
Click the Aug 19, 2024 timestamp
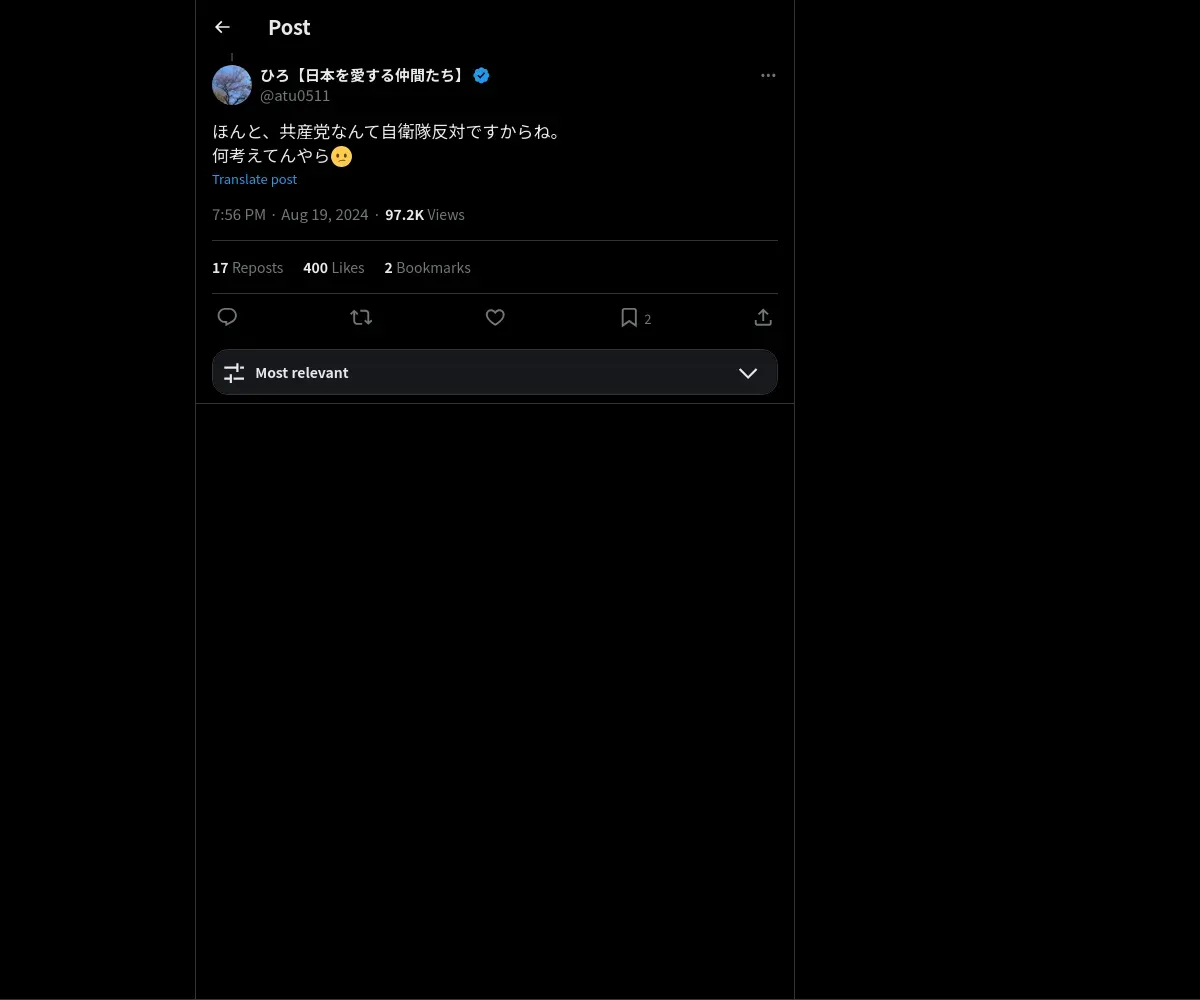(324, 215)
